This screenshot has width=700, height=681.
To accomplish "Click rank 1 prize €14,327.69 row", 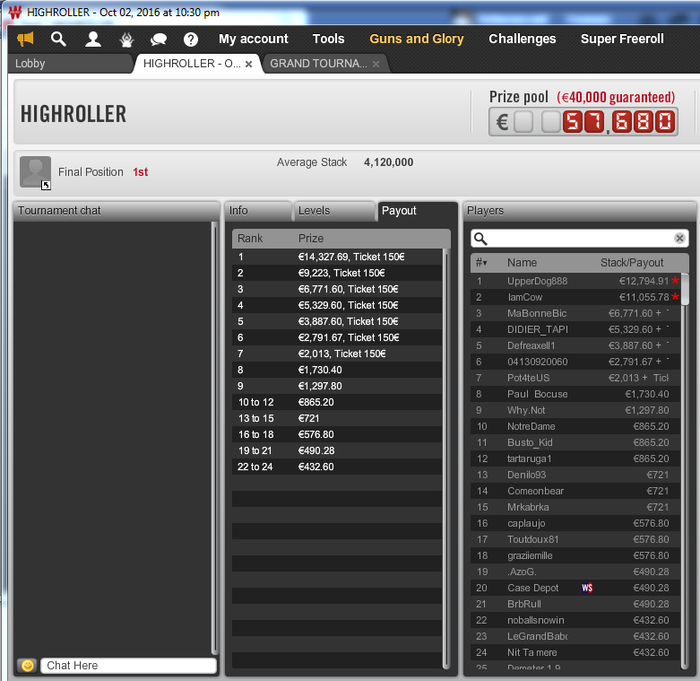I will (337, 257).
